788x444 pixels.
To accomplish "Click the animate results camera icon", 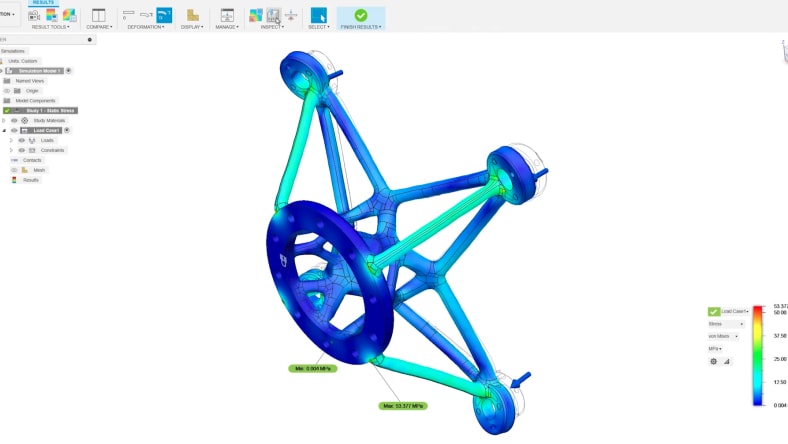I will pyautogui.click(x=34, y=16).
